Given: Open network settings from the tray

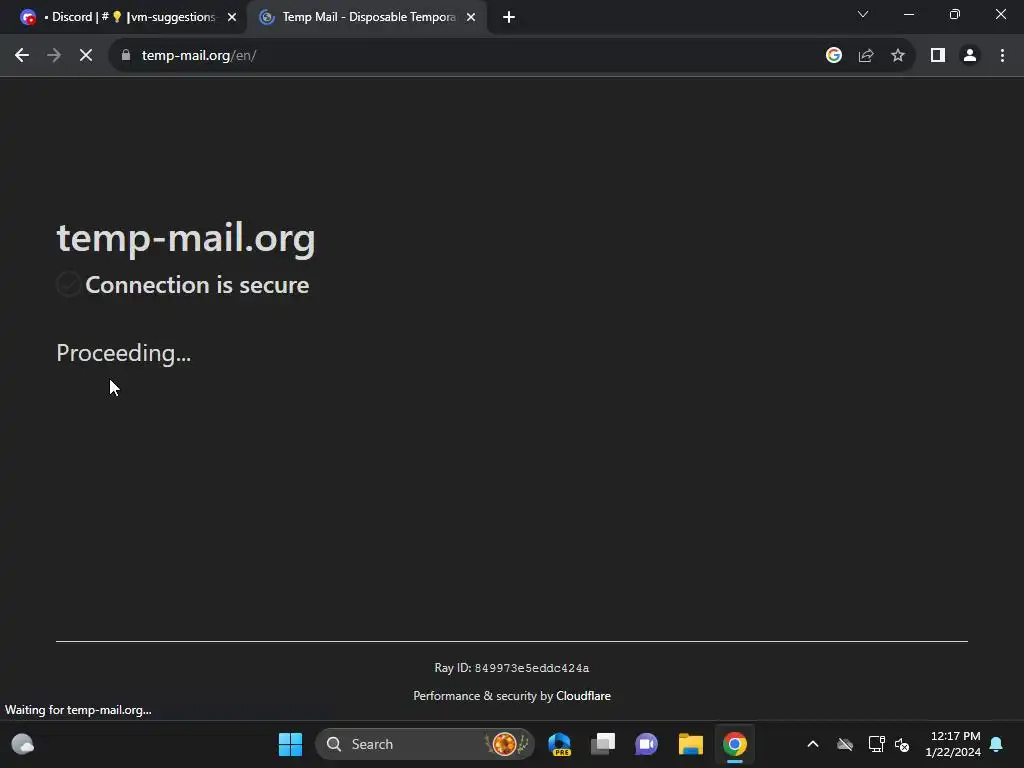Looking at the screenshot, I should (x=876, y=744).
